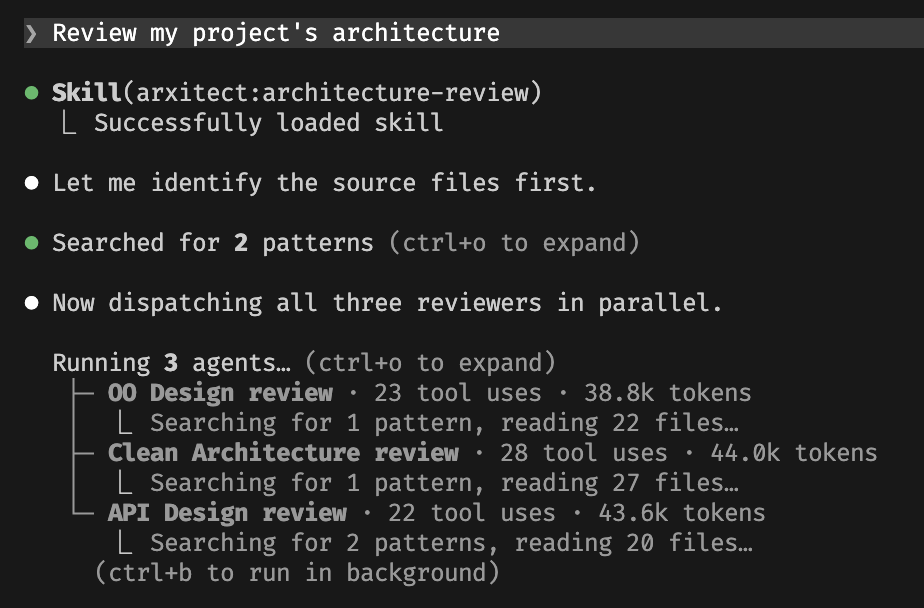Click the green status dot beside Skill
The height and width of the screenshot is (608, 924).
[32, 93]
